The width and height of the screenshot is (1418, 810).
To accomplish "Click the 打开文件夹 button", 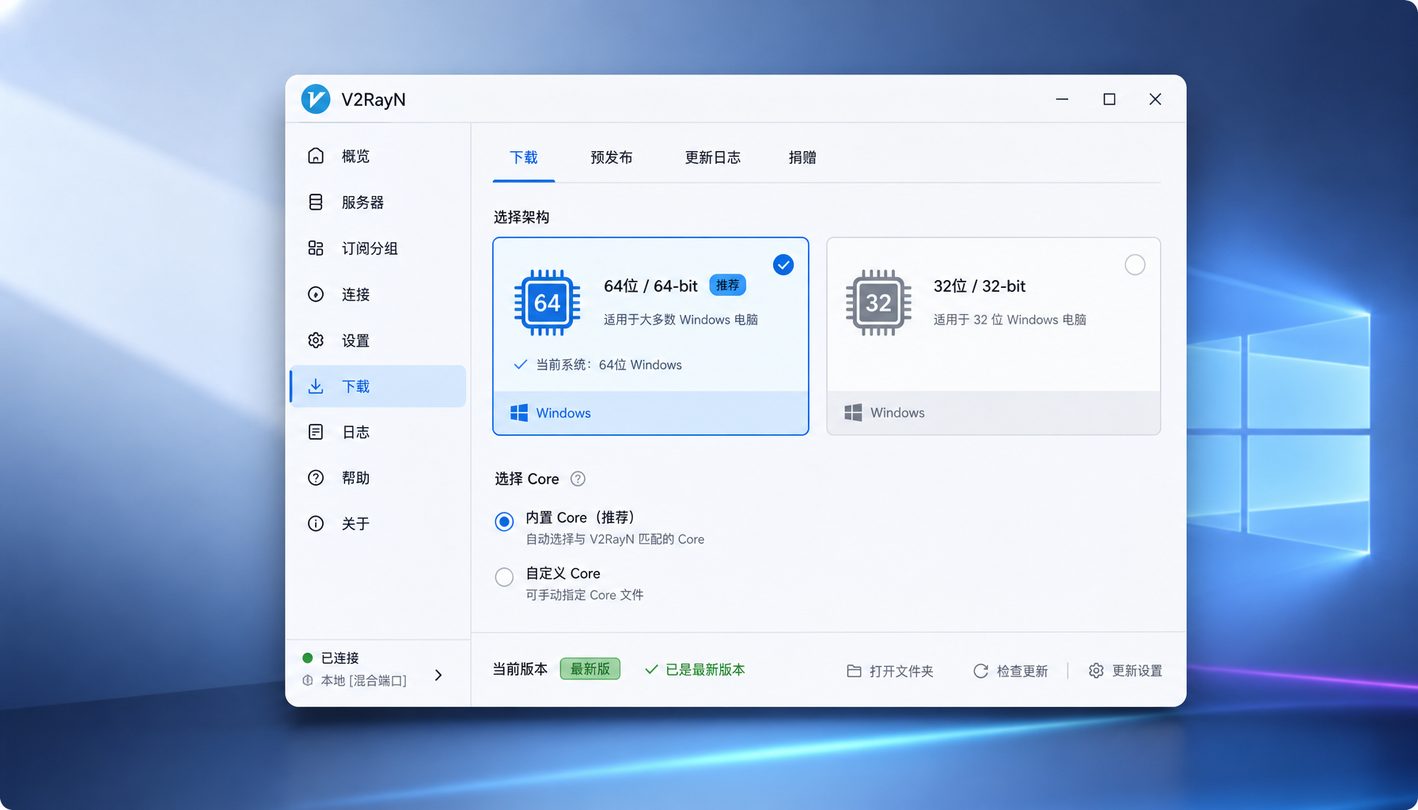I will pyautogui.click(x=890, y=671).
